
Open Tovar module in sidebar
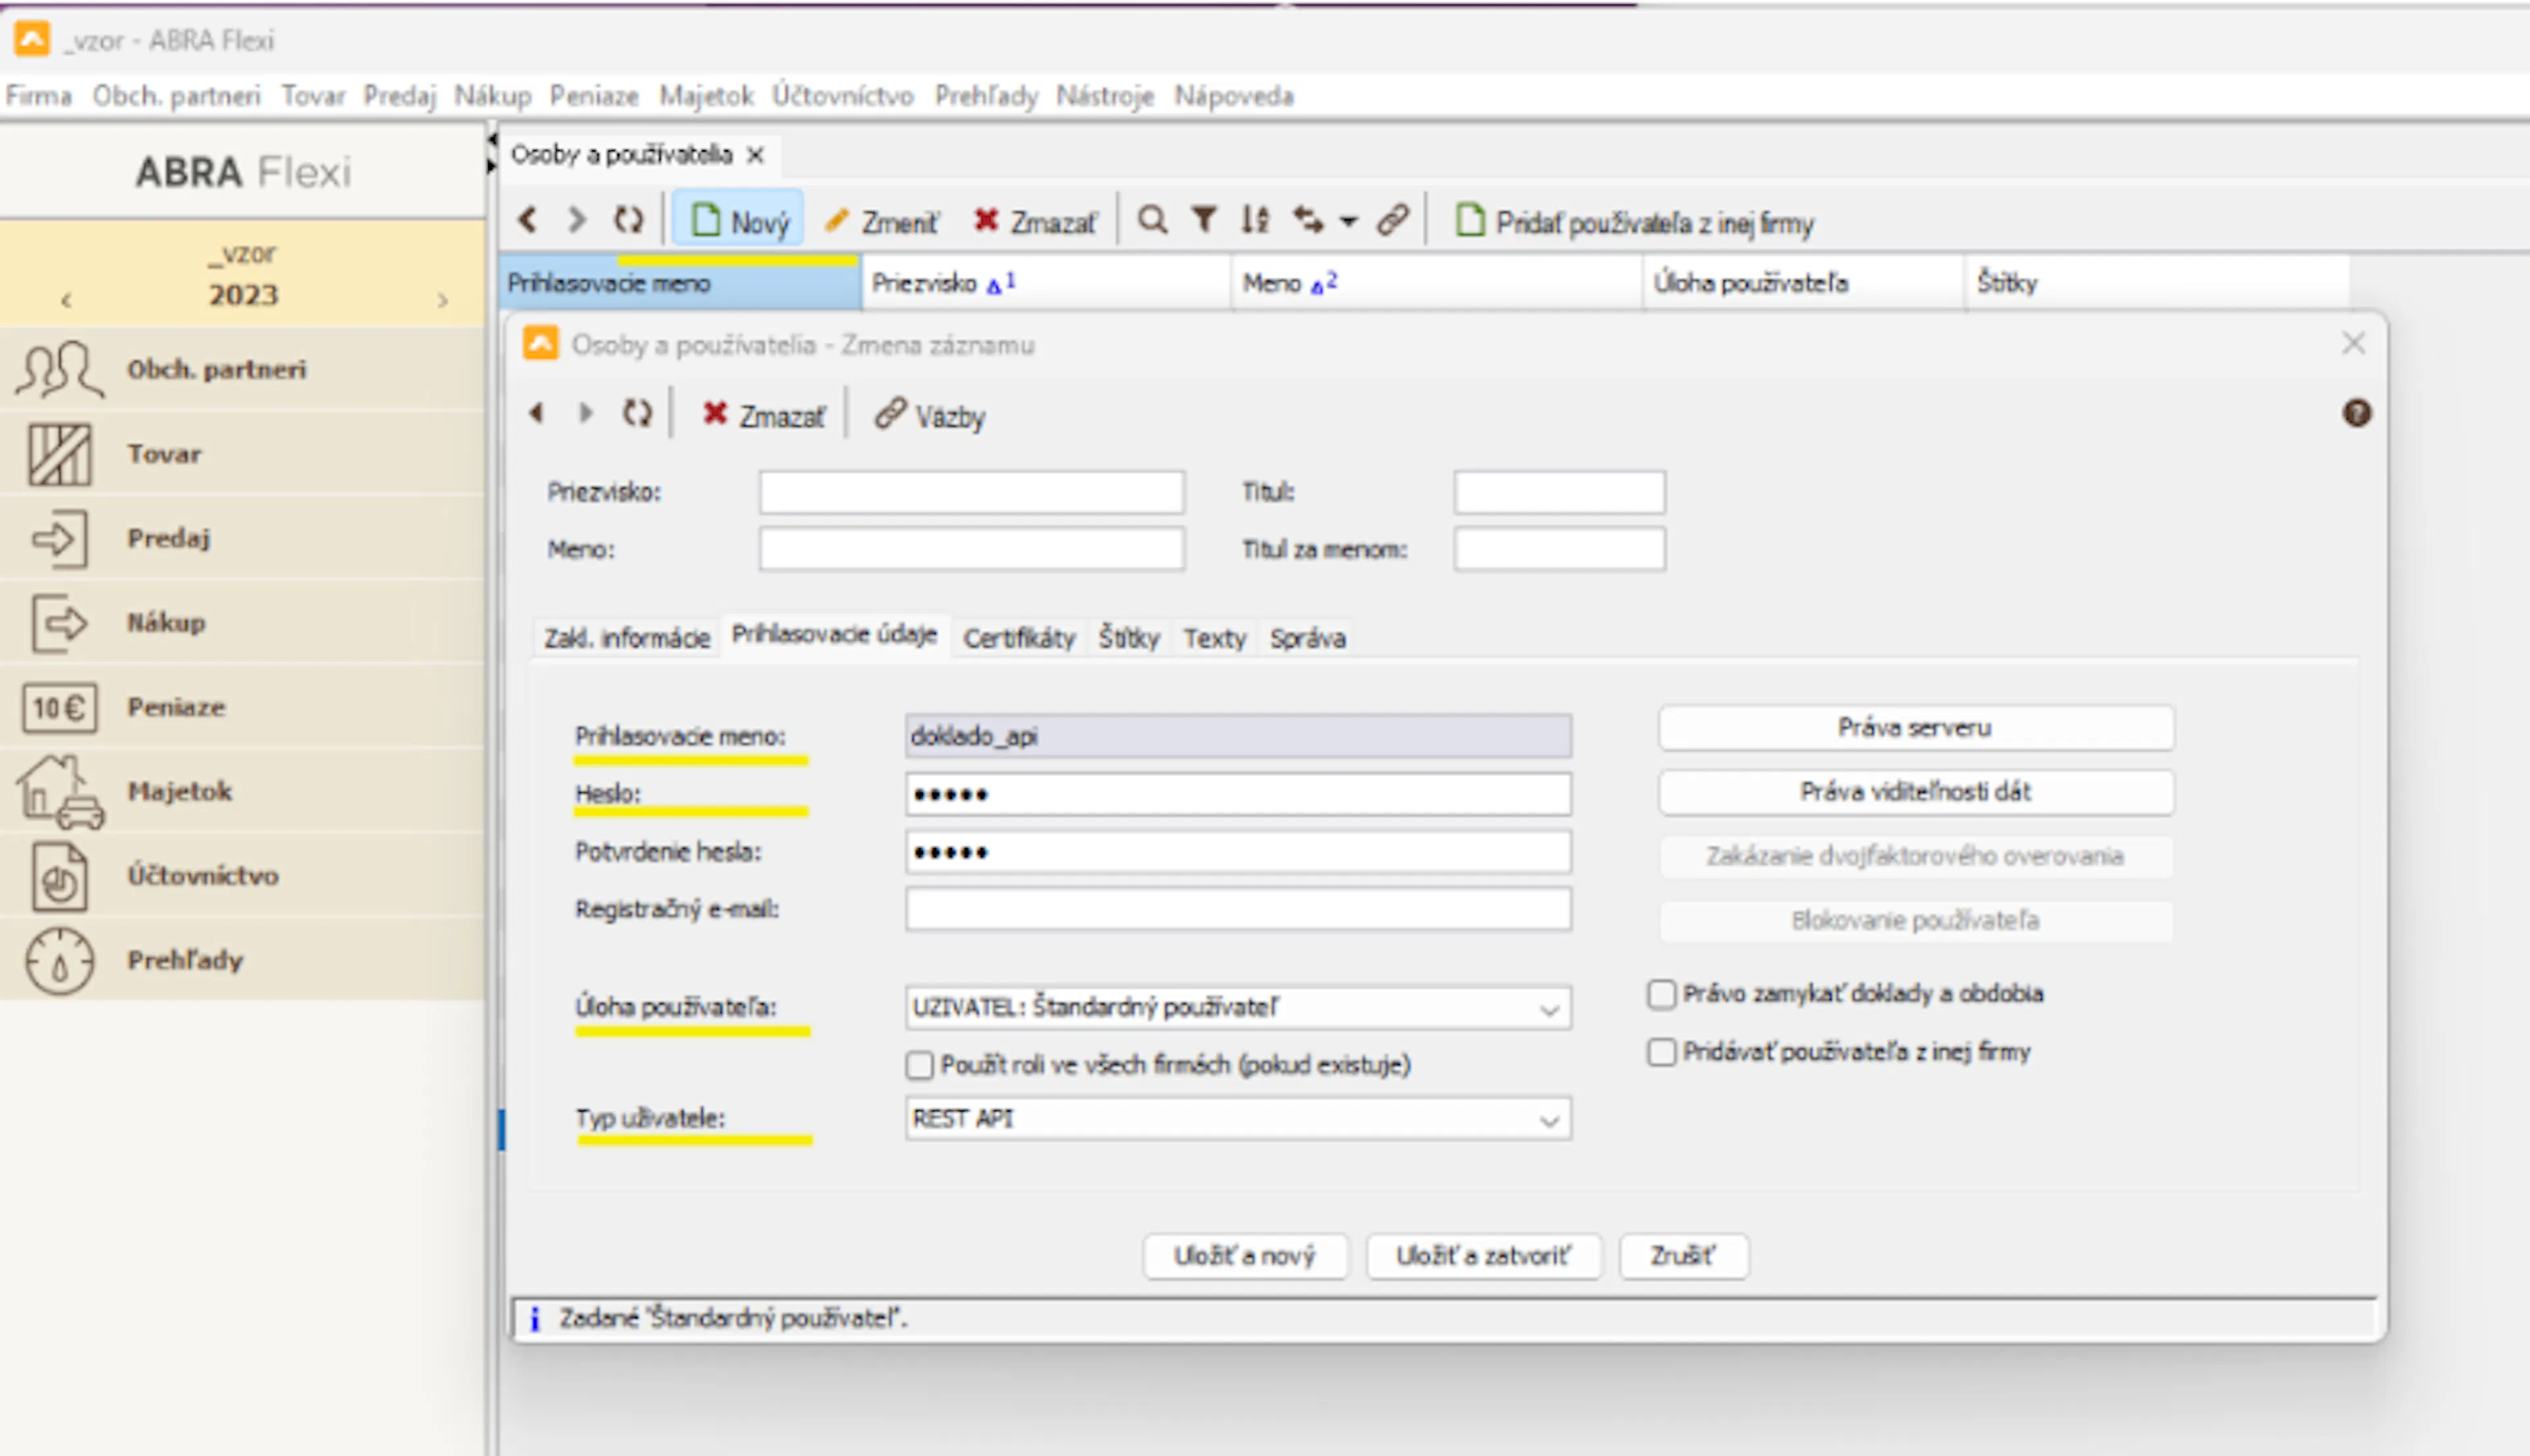[242, 454]
